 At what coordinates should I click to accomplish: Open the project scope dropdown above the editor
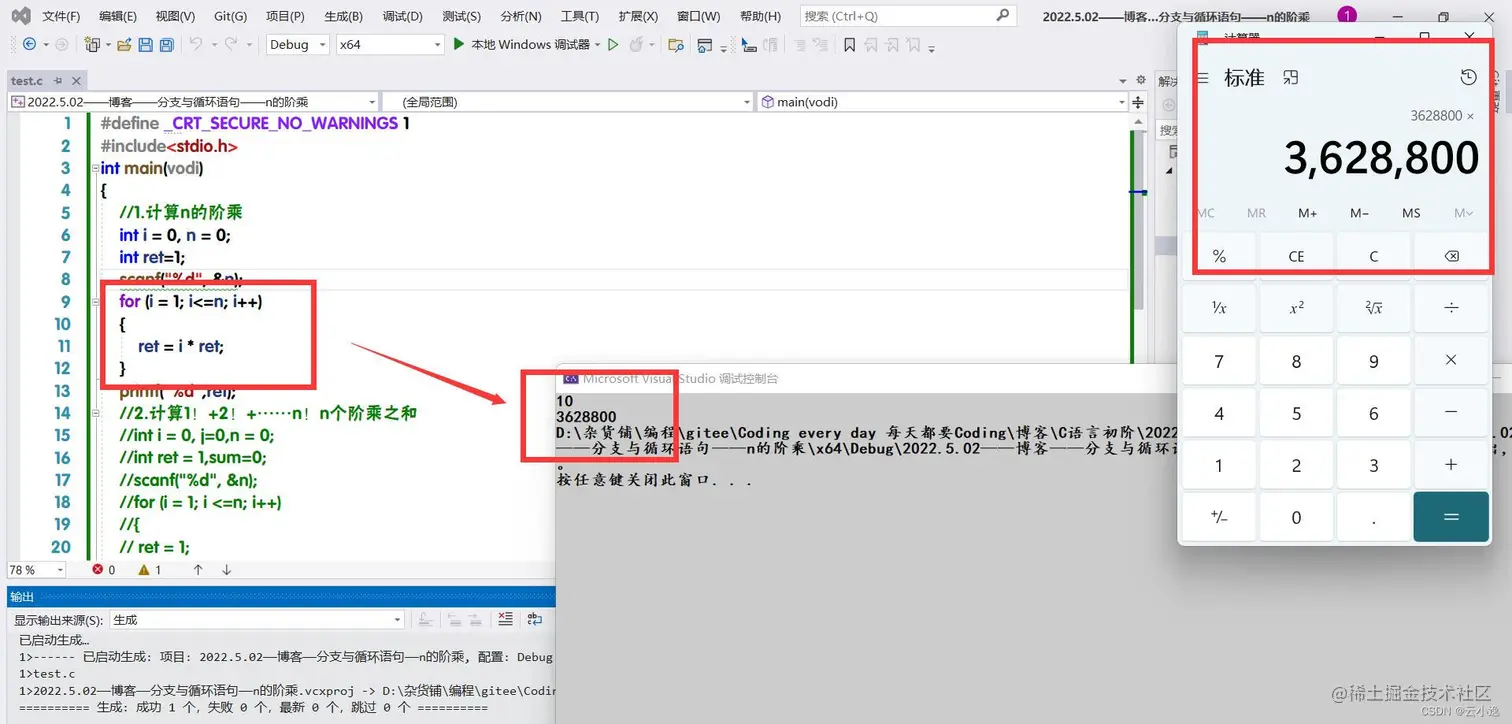click(193, 101)
